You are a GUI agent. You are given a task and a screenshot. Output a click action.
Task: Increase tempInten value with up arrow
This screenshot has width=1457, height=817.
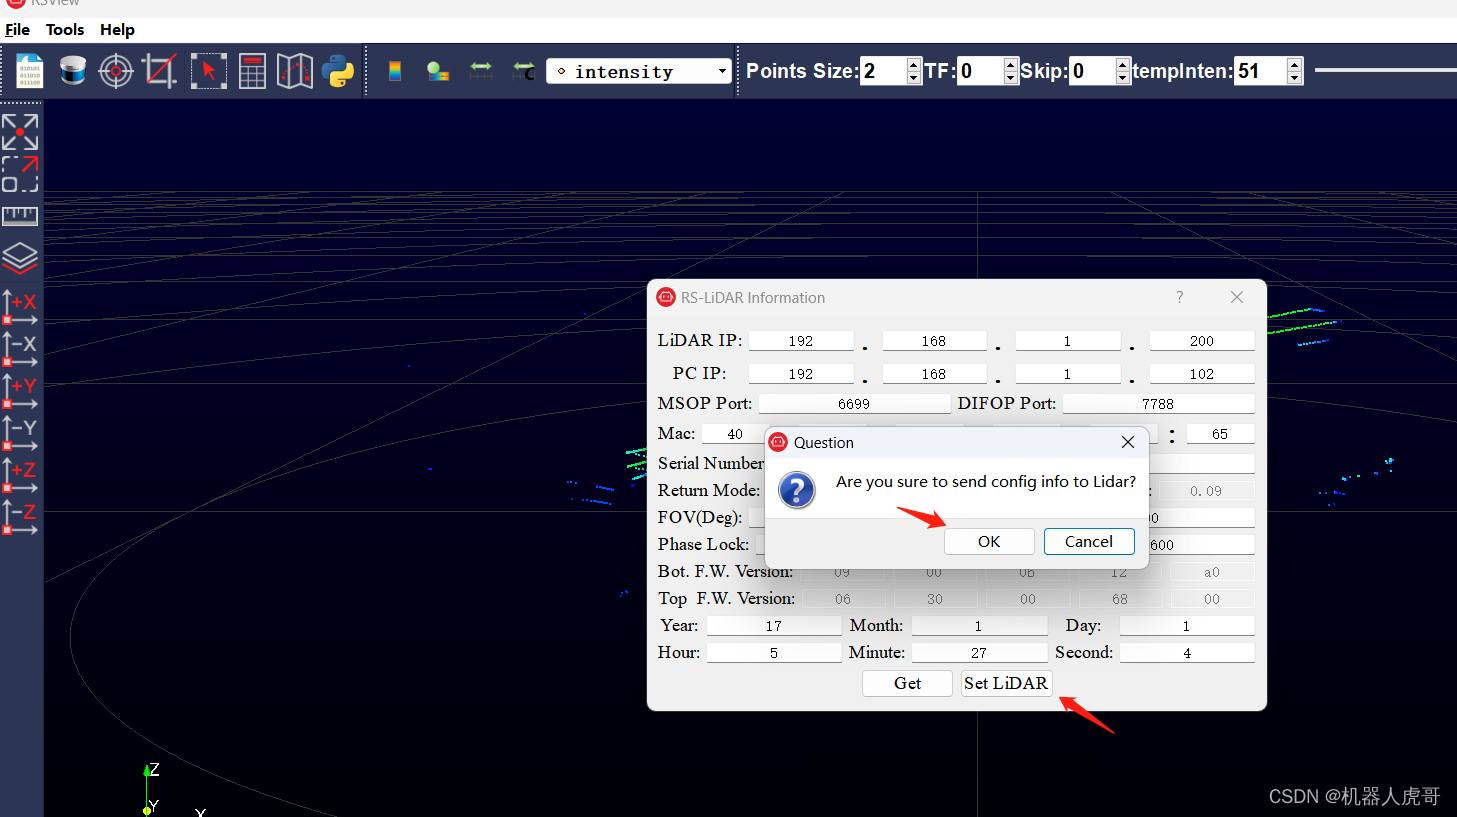coord(1295,64)
